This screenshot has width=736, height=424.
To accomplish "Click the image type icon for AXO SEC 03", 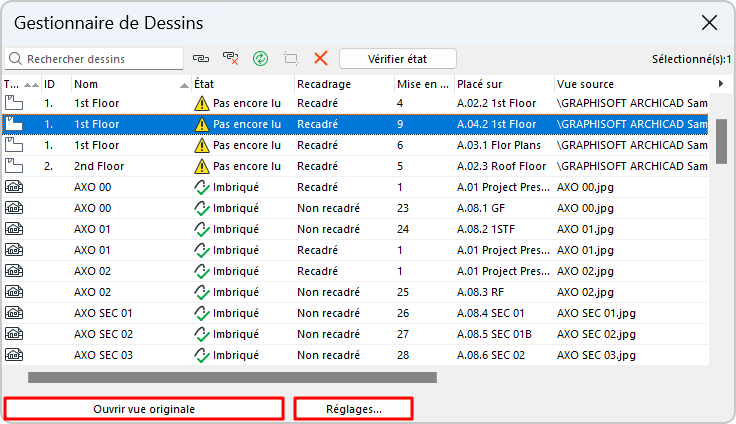I will tap(14, 355).
